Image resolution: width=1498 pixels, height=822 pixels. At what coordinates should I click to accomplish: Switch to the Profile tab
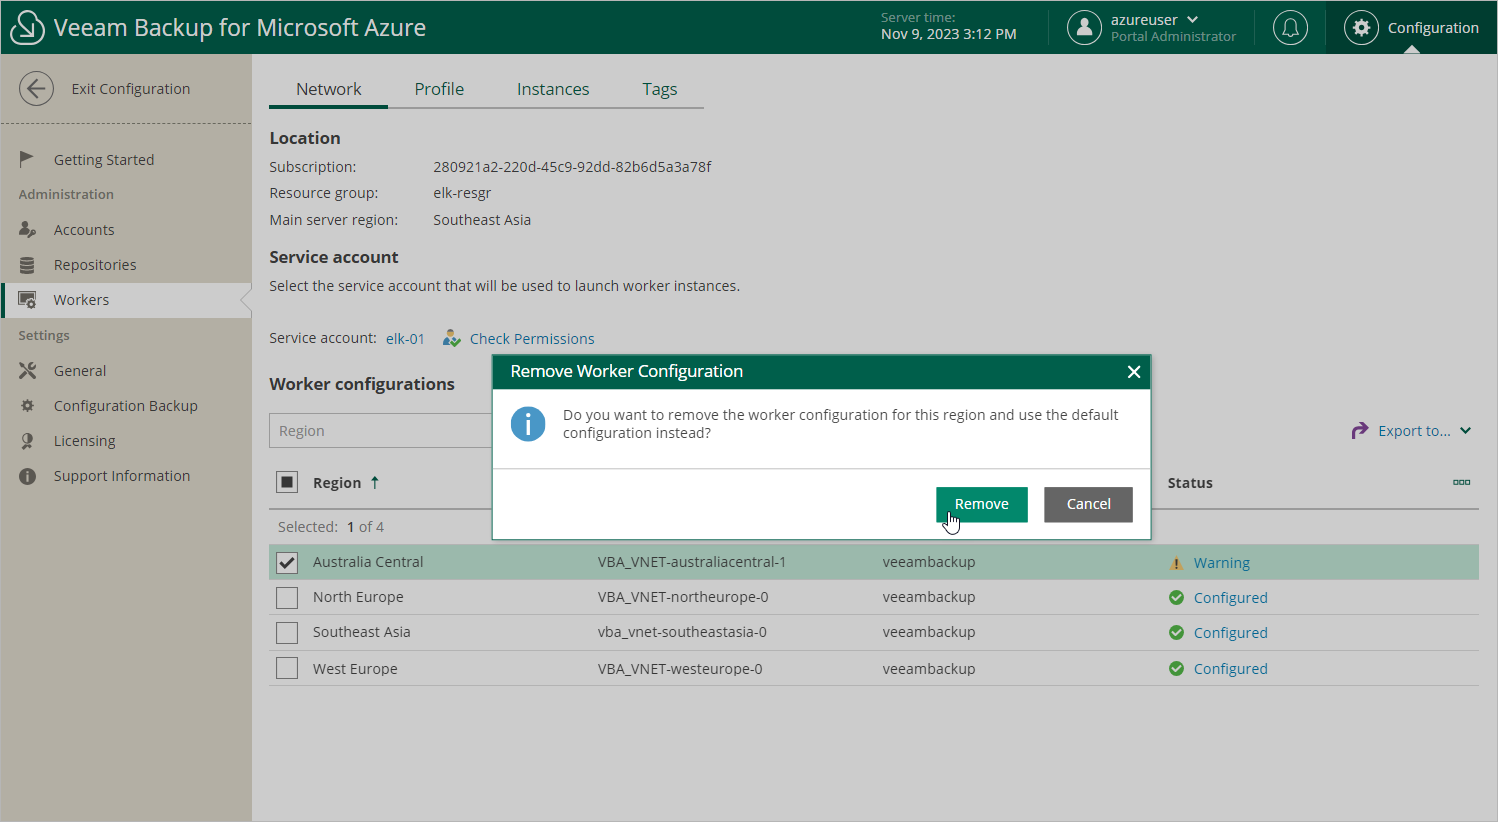439,89
